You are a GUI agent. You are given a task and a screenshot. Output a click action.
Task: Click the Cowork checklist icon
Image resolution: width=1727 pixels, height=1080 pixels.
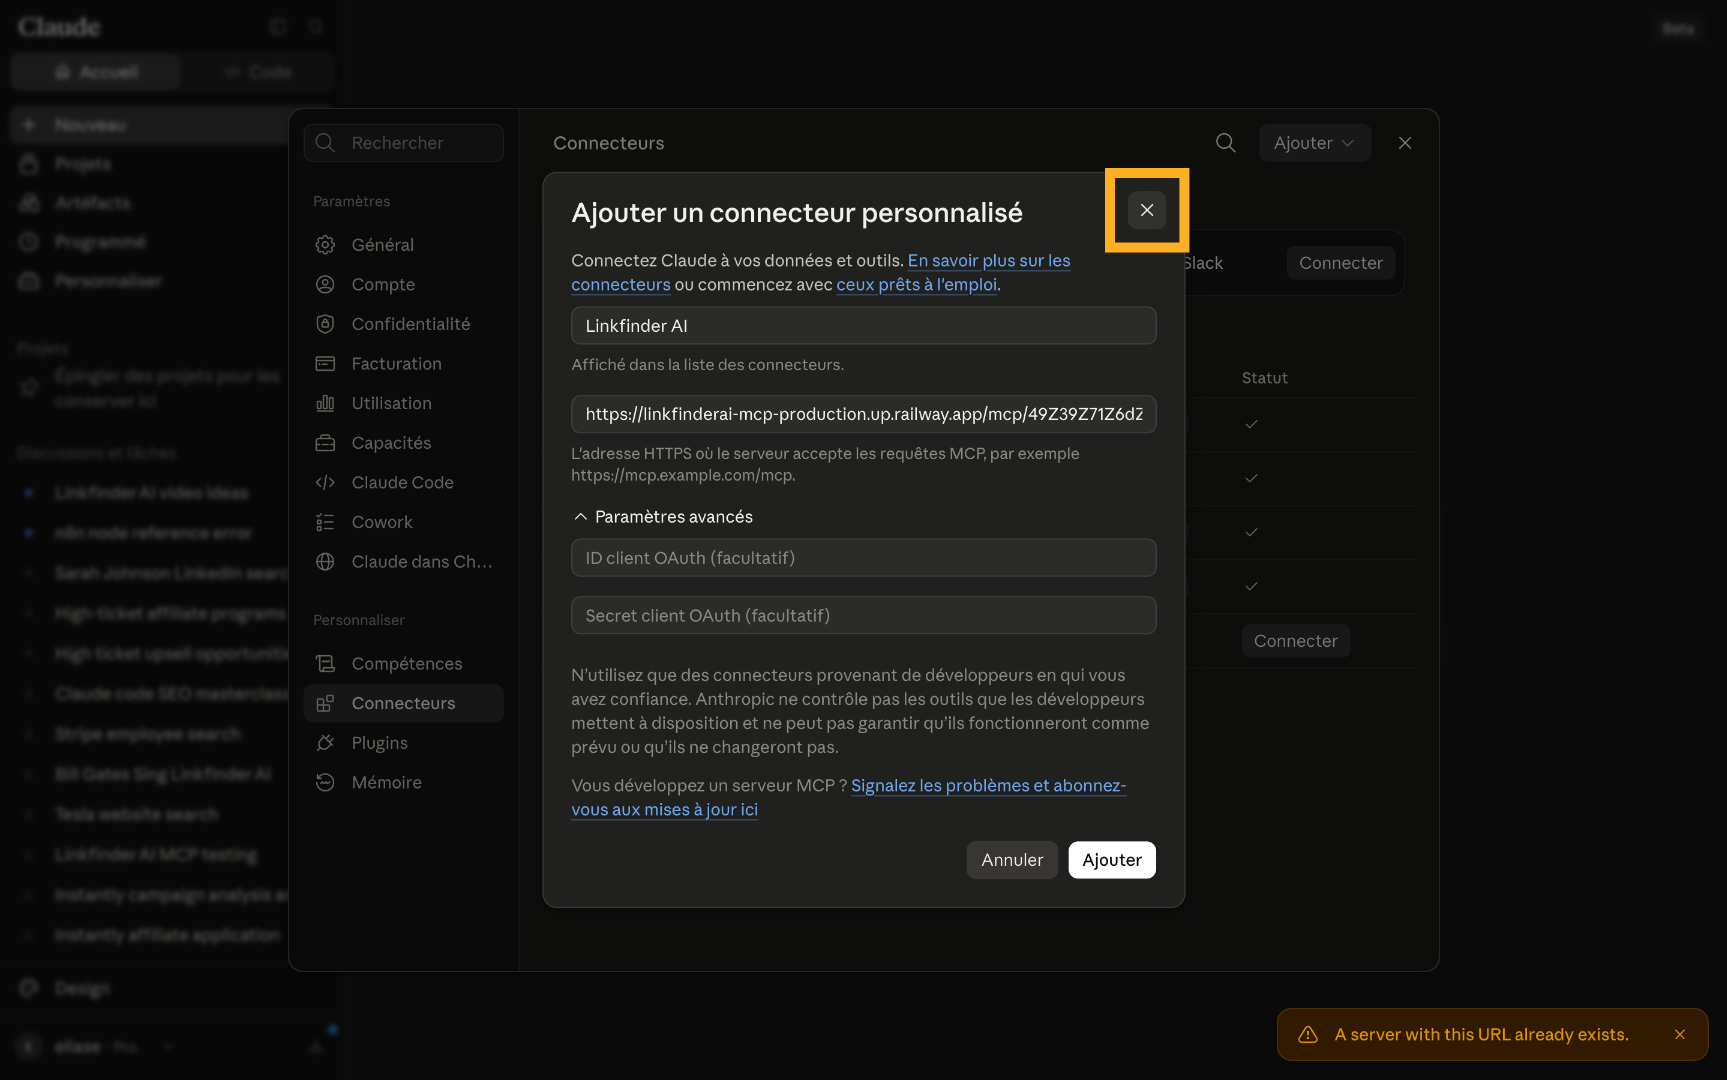[x=325, y=522]
